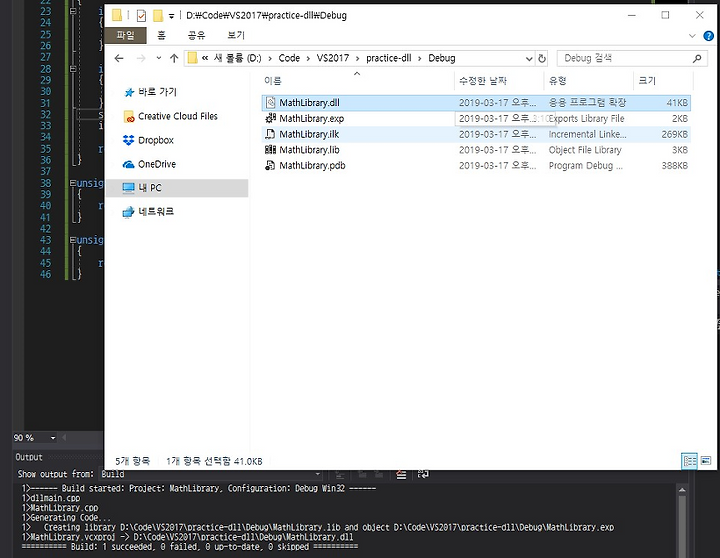The height and width of the screenshot is (558, 720).
Task: Open OneDrive in navigation pane
Action: click(150, 164)
